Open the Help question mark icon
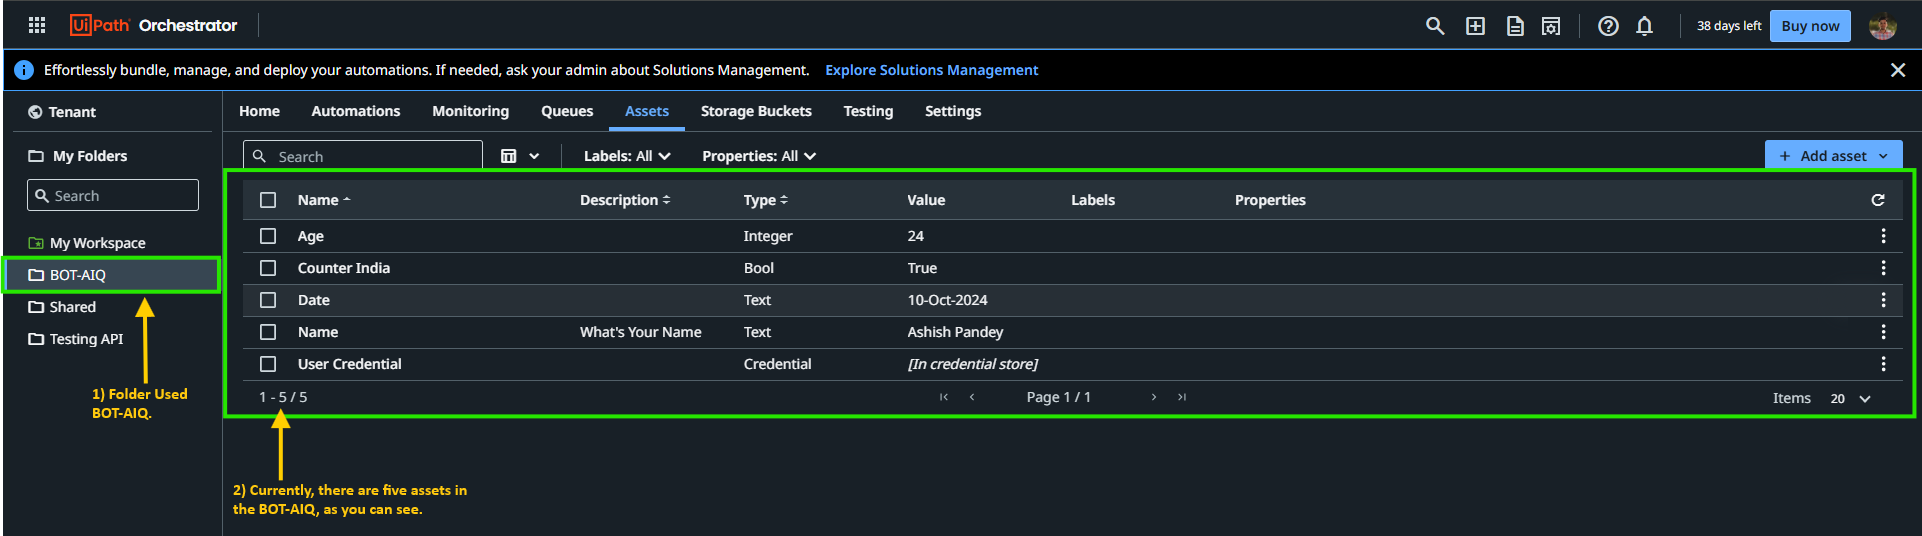This screenshot has height=536, width=1922. (1608, 26)
